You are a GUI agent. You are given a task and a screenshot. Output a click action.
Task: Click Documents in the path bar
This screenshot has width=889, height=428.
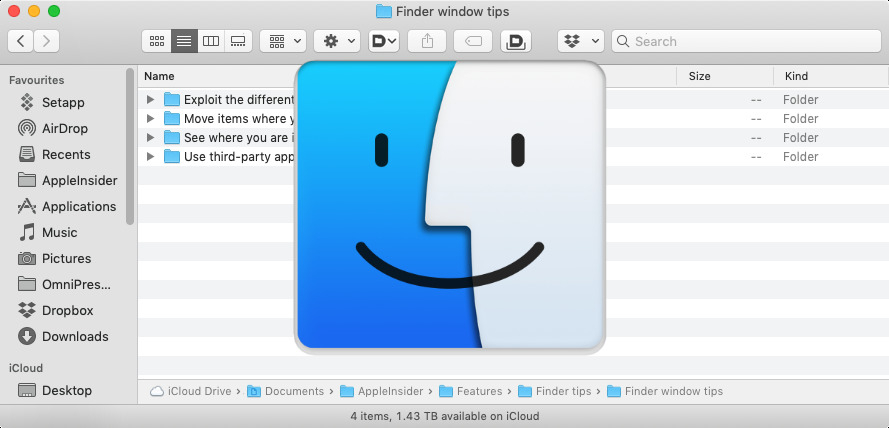click(294, 391)
